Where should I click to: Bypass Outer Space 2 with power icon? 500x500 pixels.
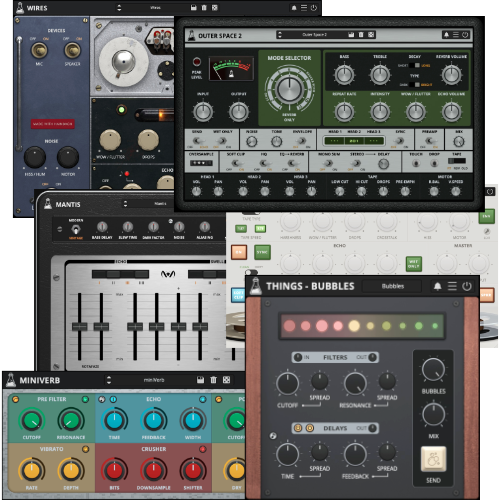[465, 35]
